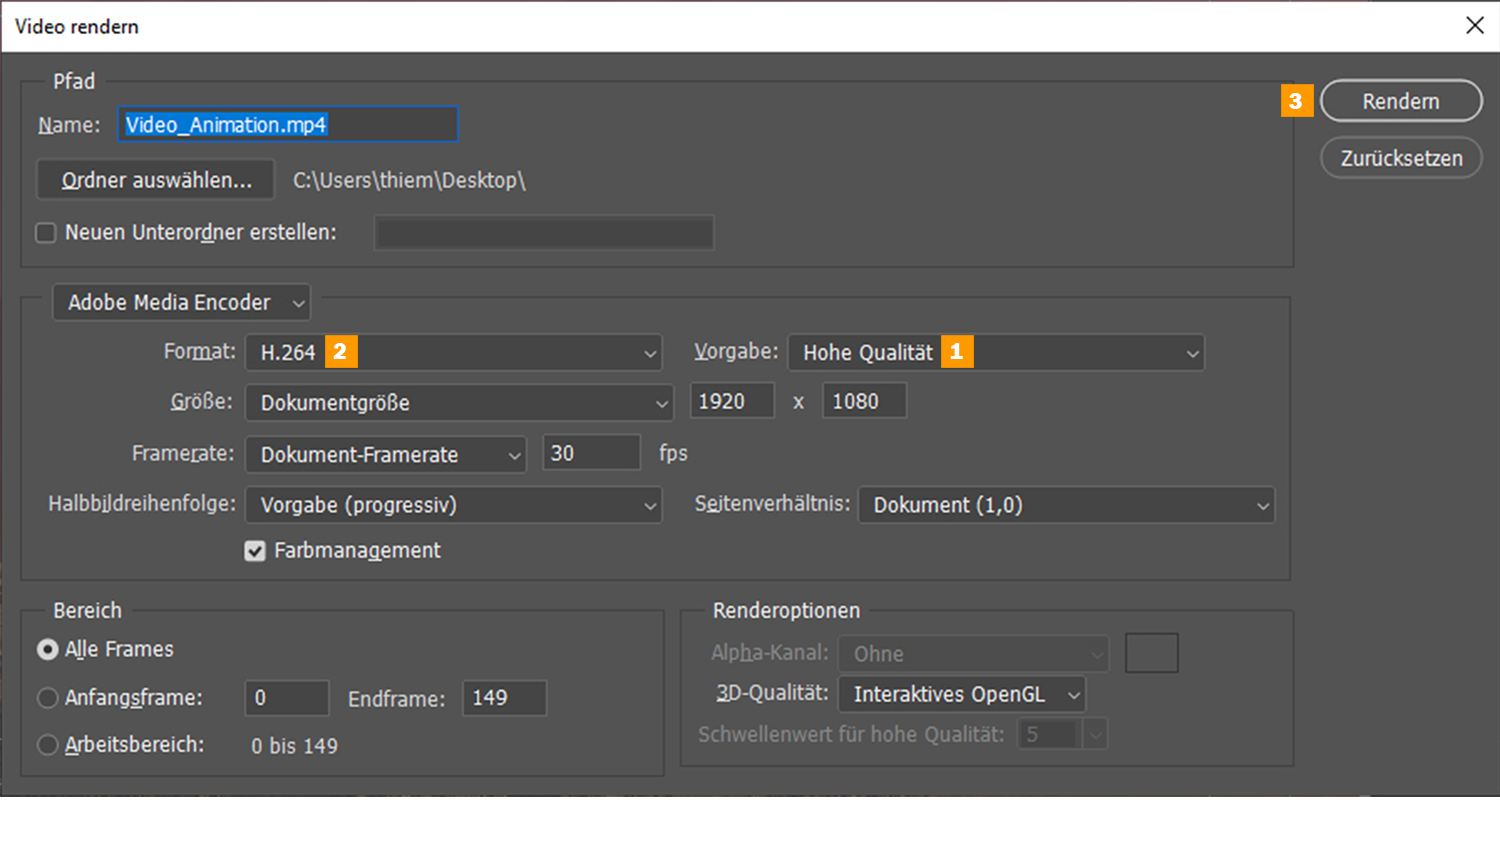Click Ordner auswählen button
Image resolution: width=1500 pixels, height=844 pixels.
tap(156, 180)
